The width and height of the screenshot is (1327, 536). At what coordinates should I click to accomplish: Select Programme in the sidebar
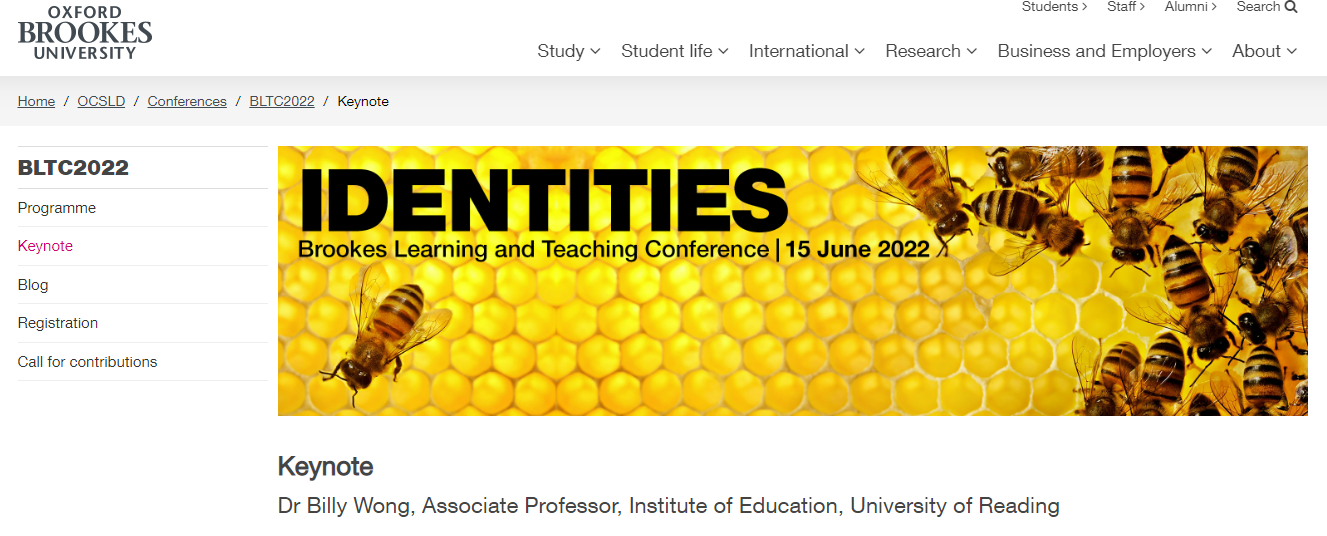57,208
